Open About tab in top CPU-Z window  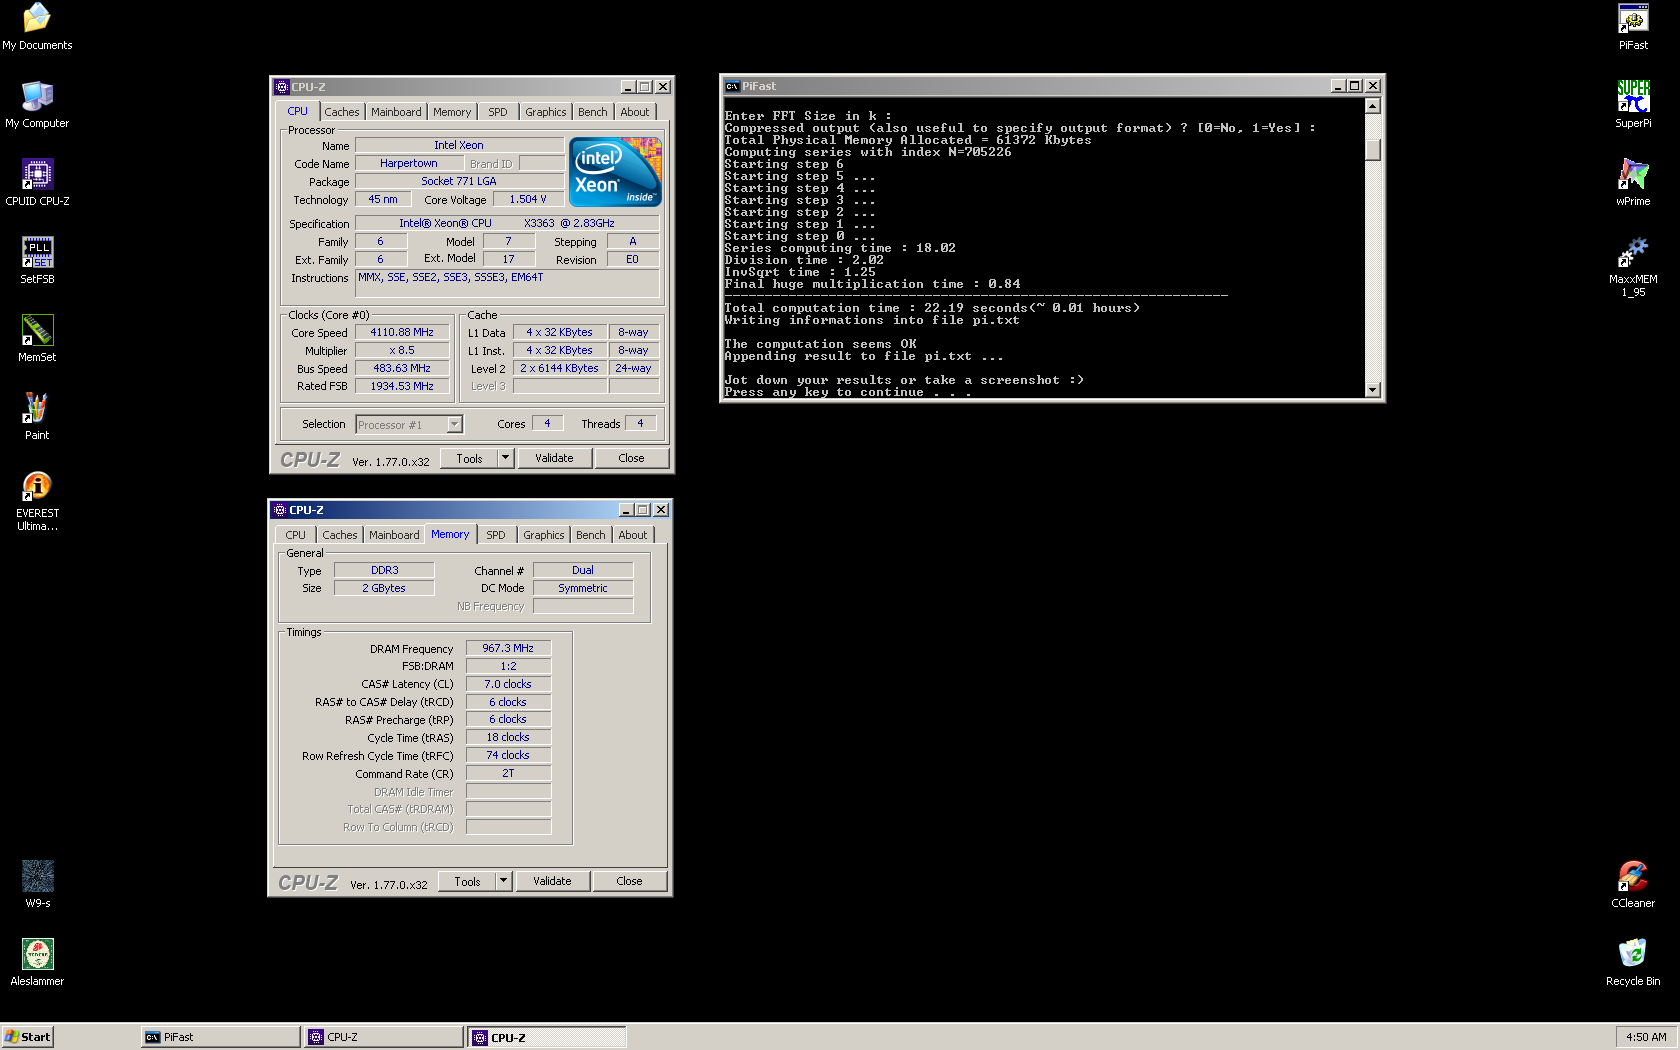point(635,112)
